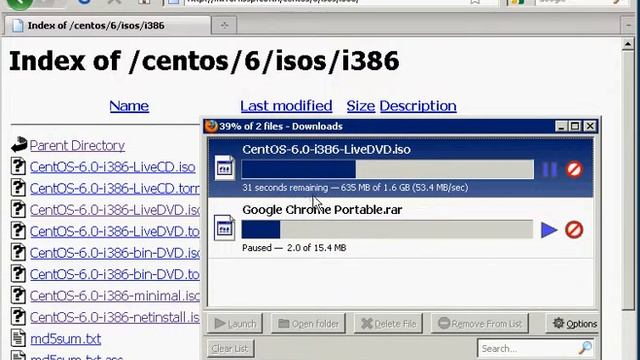The height and width of the screenshot is (360, 640).
Task: Click the magnifier icon in search box
Action: [585, 348]
